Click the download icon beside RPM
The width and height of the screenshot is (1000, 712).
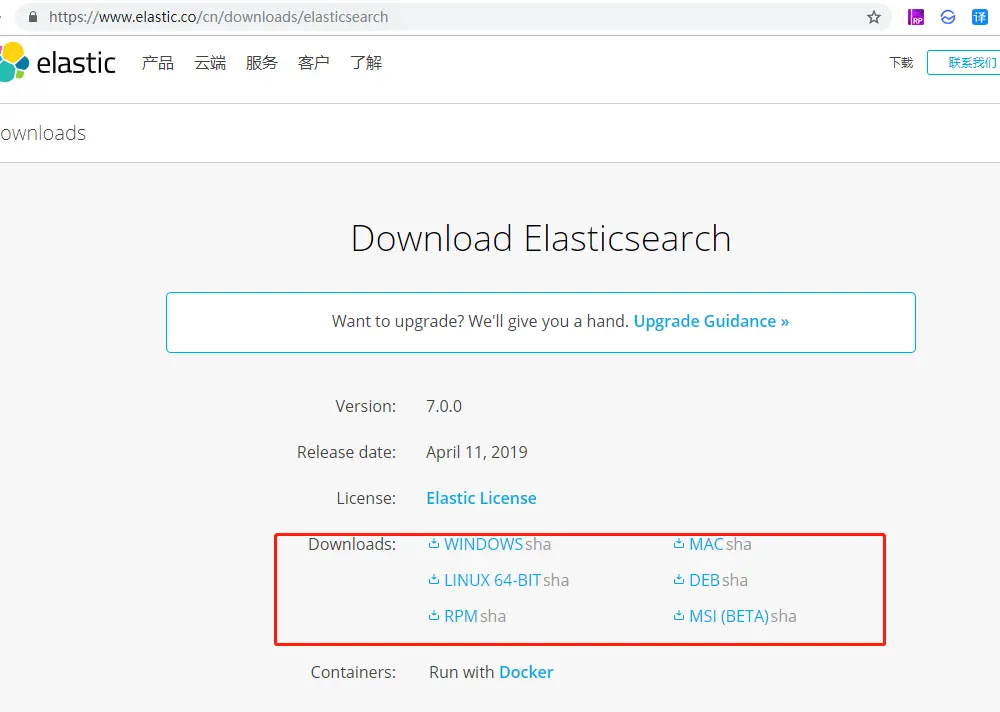point(434,616)
